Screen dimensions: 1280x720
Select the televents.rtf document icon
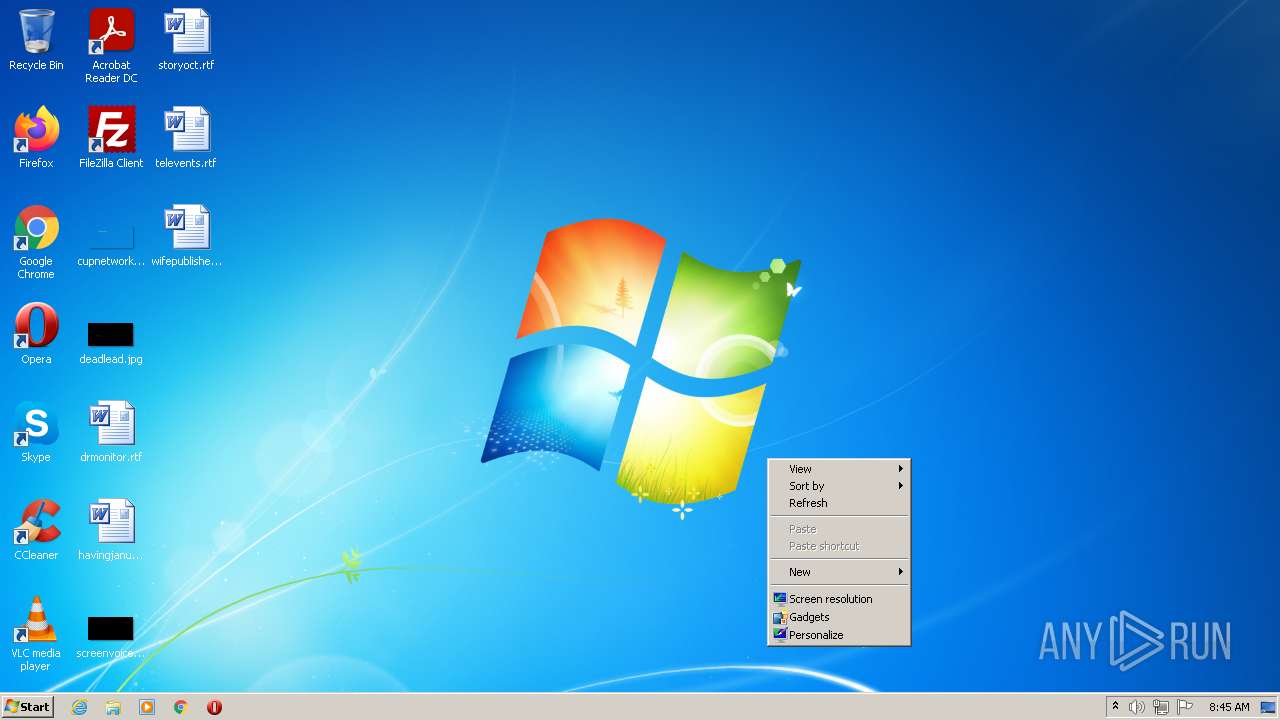click(186, 138)
